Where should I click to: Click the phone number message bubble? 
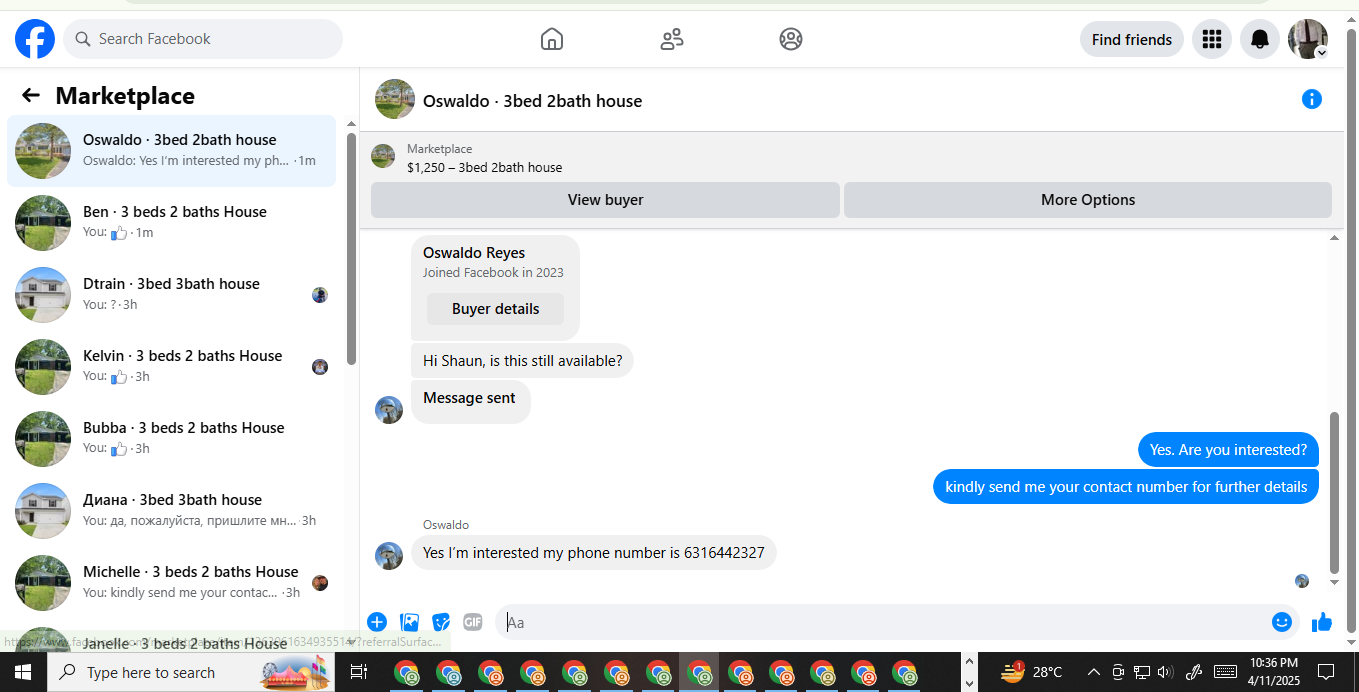coord(593,553)
